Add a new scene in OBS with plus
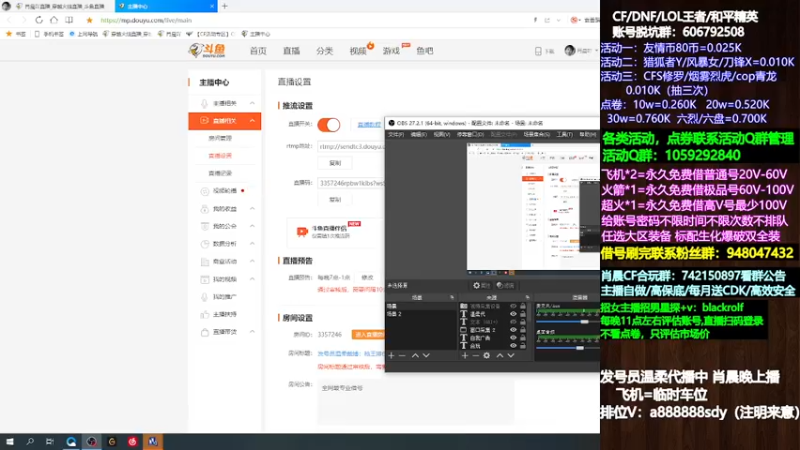Viewport: 800px width, 450px height. 391,356
